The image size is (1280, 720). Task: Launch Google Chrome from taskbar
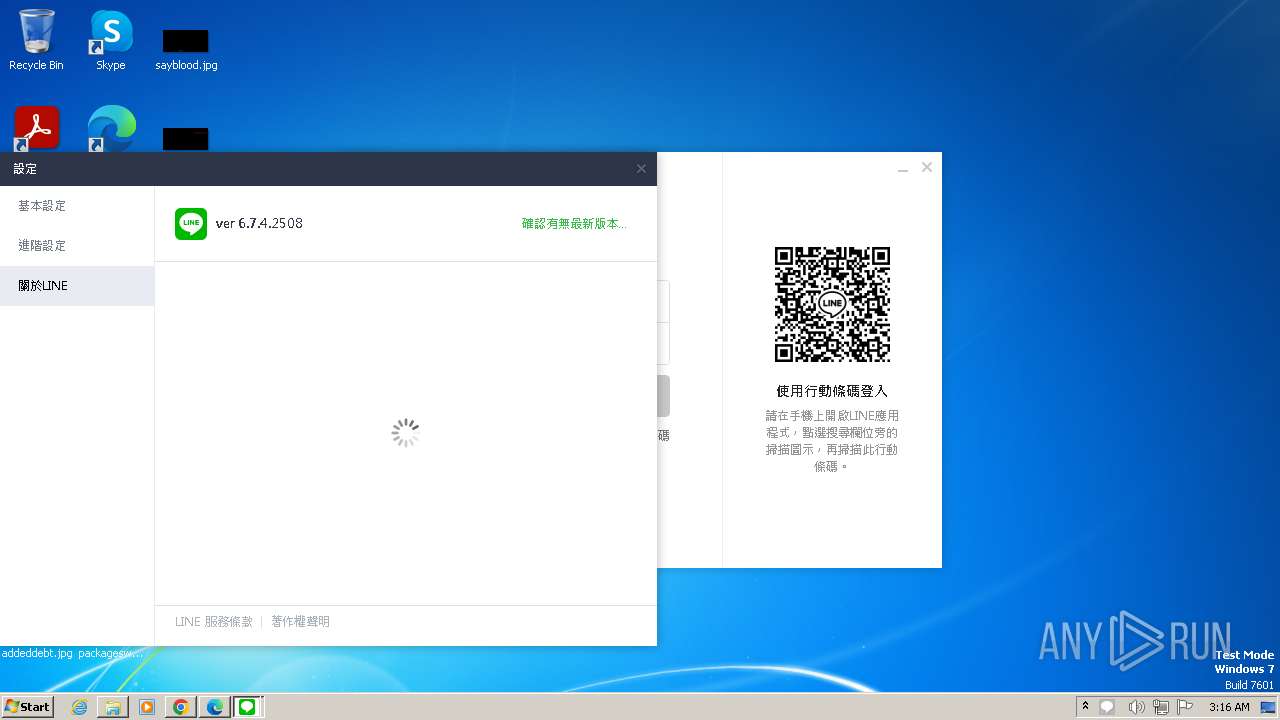point(181,707)
